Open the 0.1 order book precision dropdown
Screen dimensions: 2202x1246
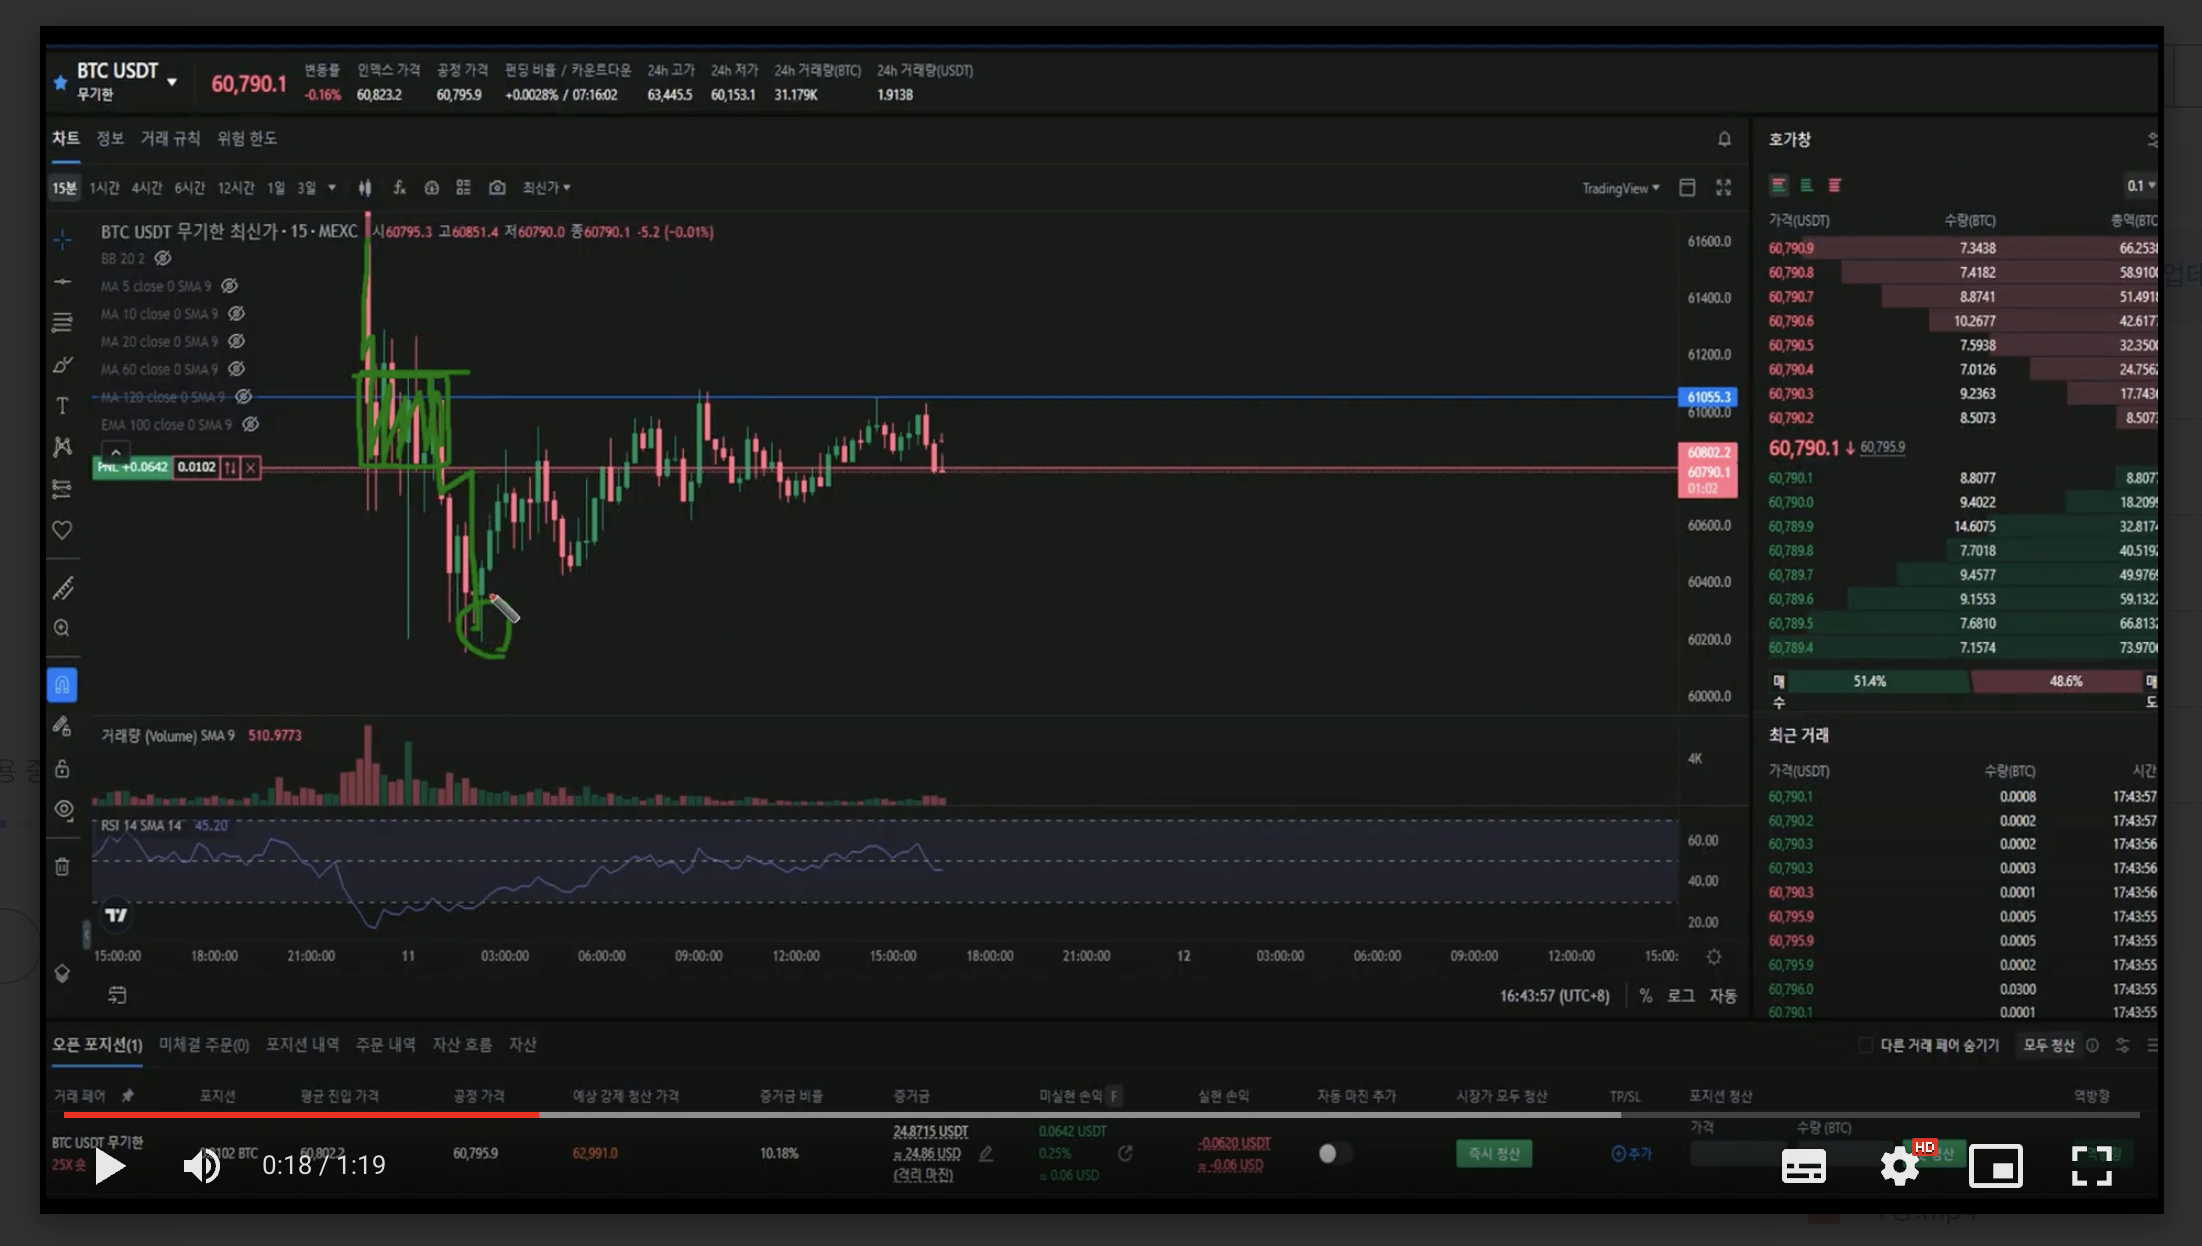point(2140,186)
